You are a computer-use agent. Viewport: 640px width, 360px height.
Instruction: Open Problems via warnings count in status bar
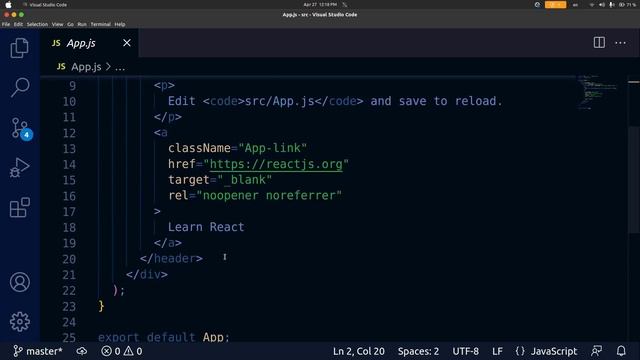tap(133, 351)
